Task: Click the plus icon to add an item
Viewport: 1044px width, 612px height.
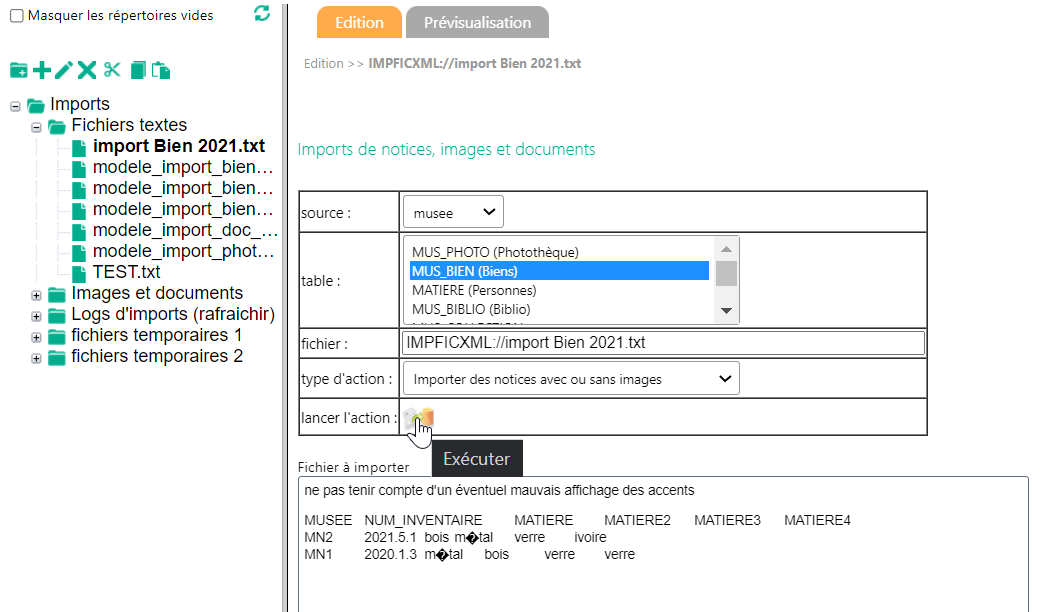Action: [x=42, y=70]
